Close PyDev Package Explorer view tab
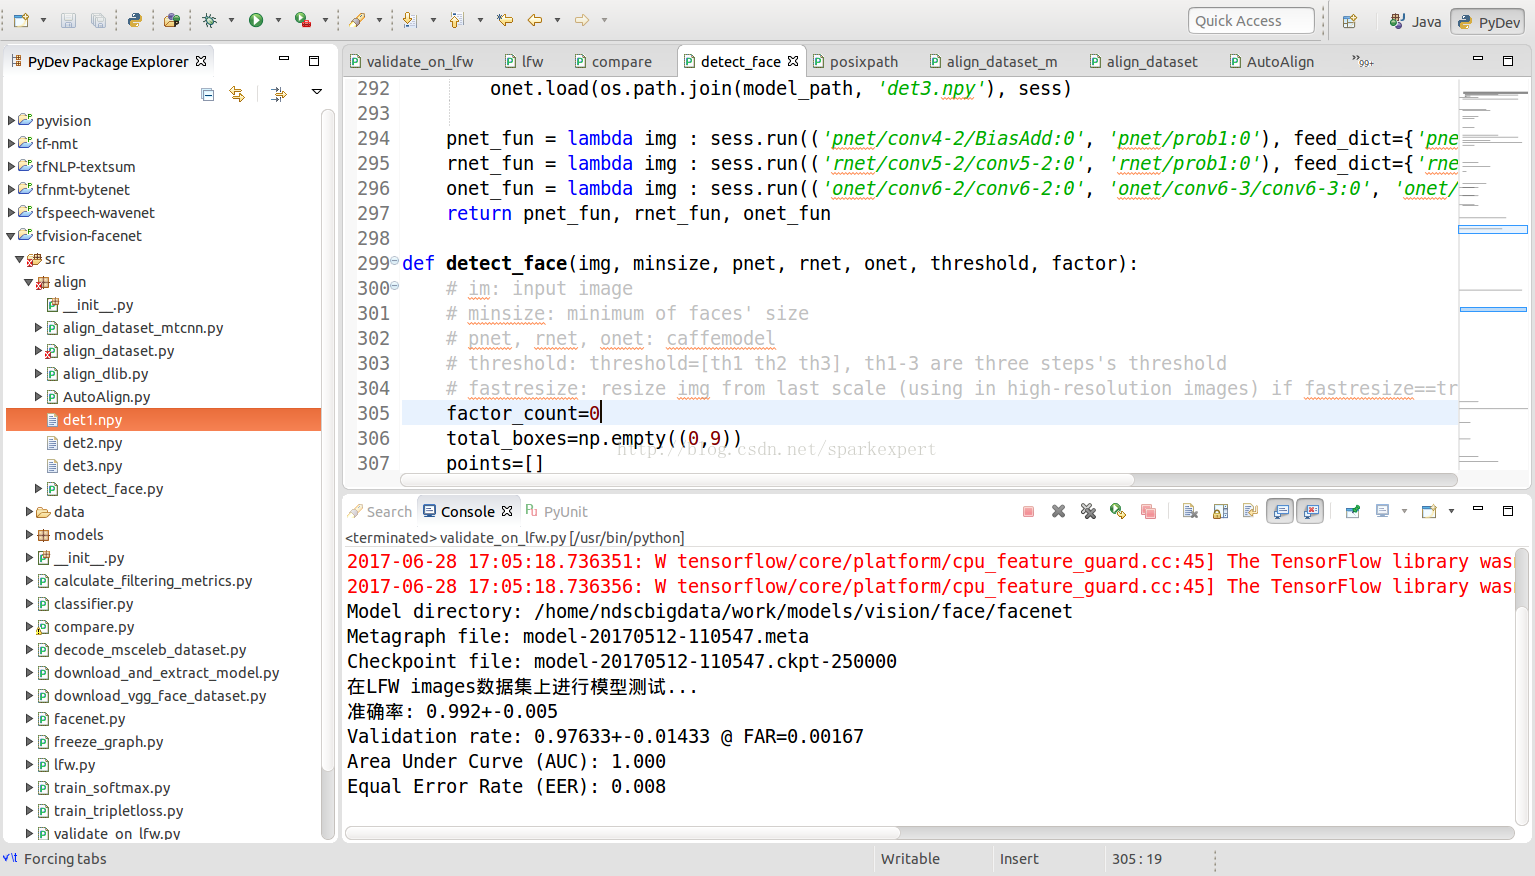 pos(201,61)
